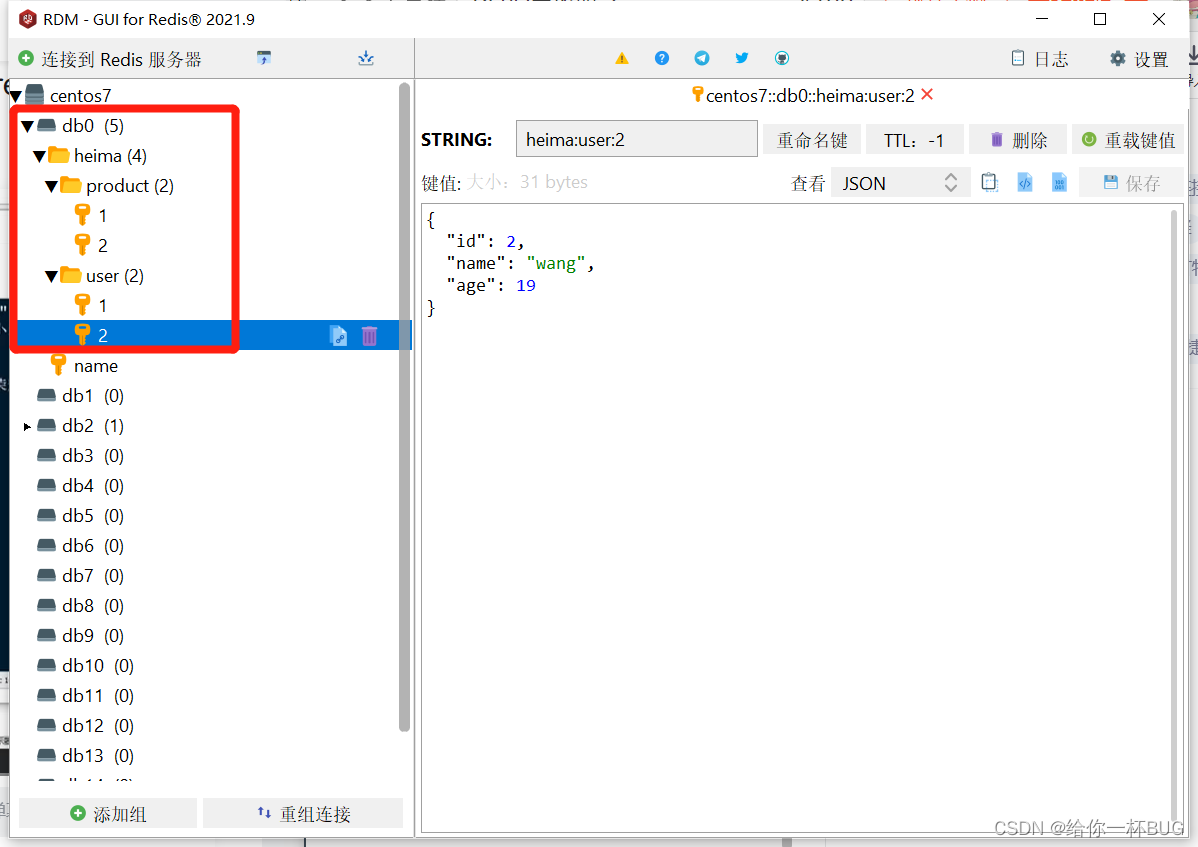Open the JSON view format dropdown

[x=900, y=183]
